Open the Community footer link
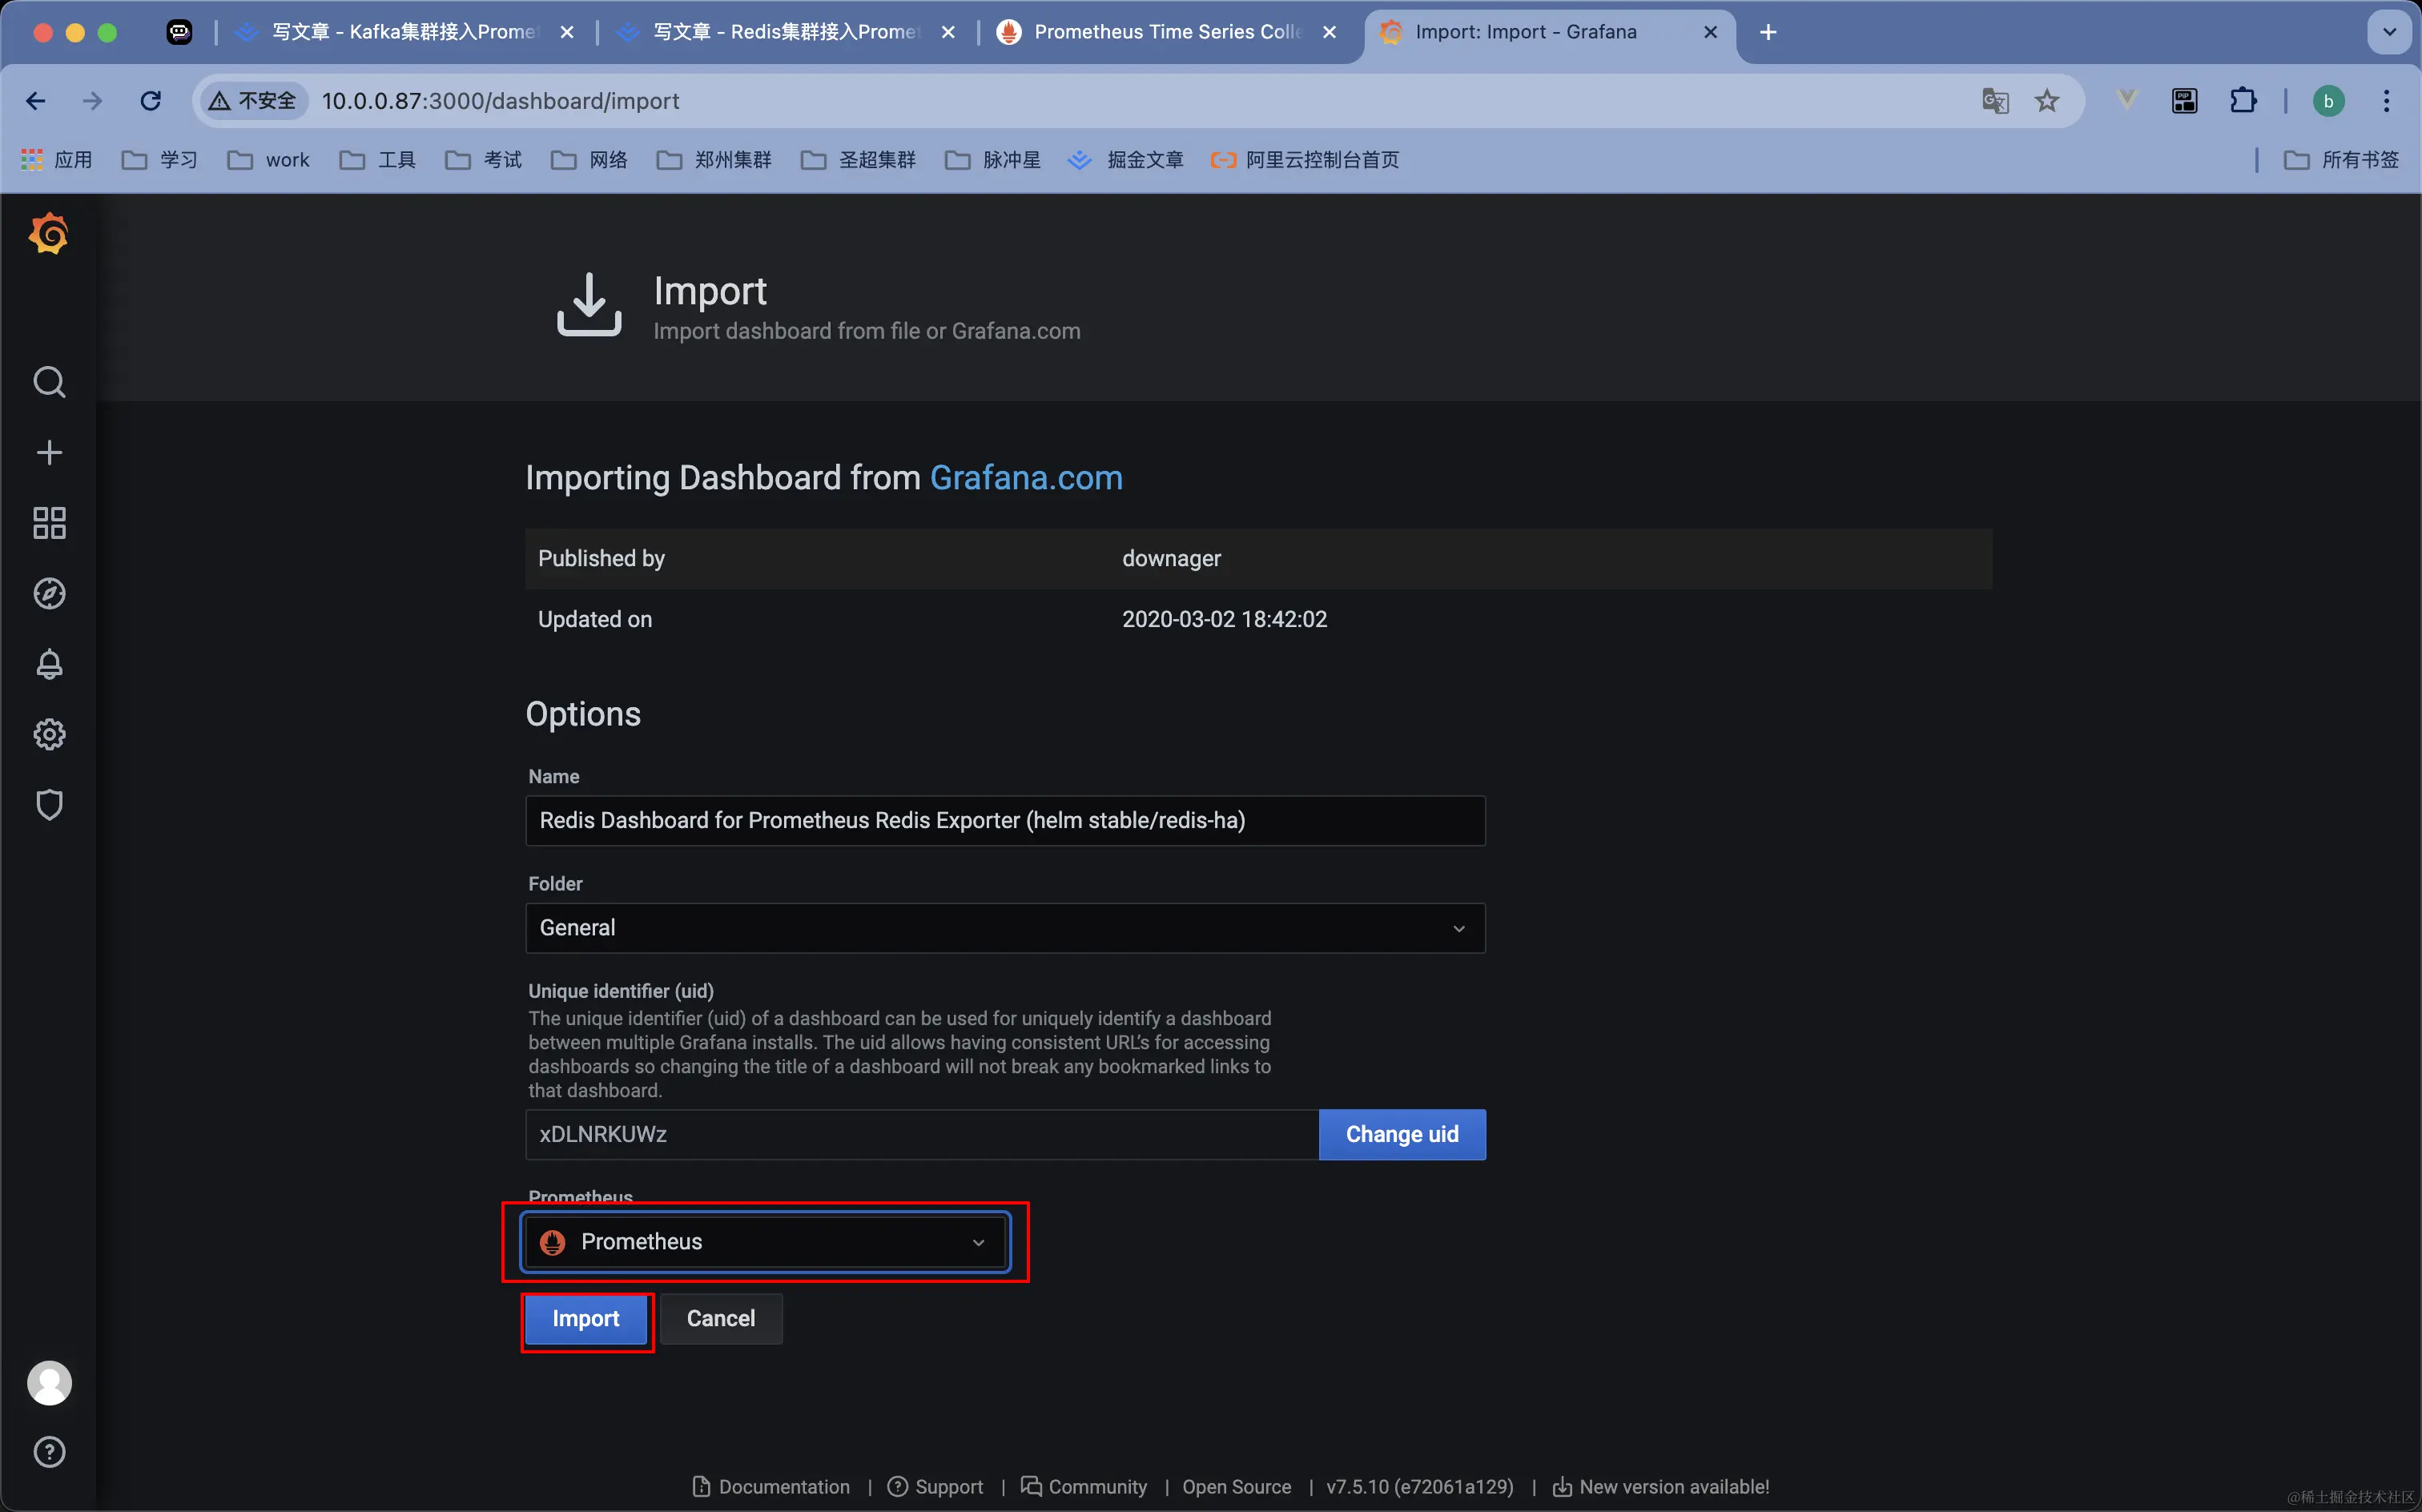 [x=1084, y=1487]
